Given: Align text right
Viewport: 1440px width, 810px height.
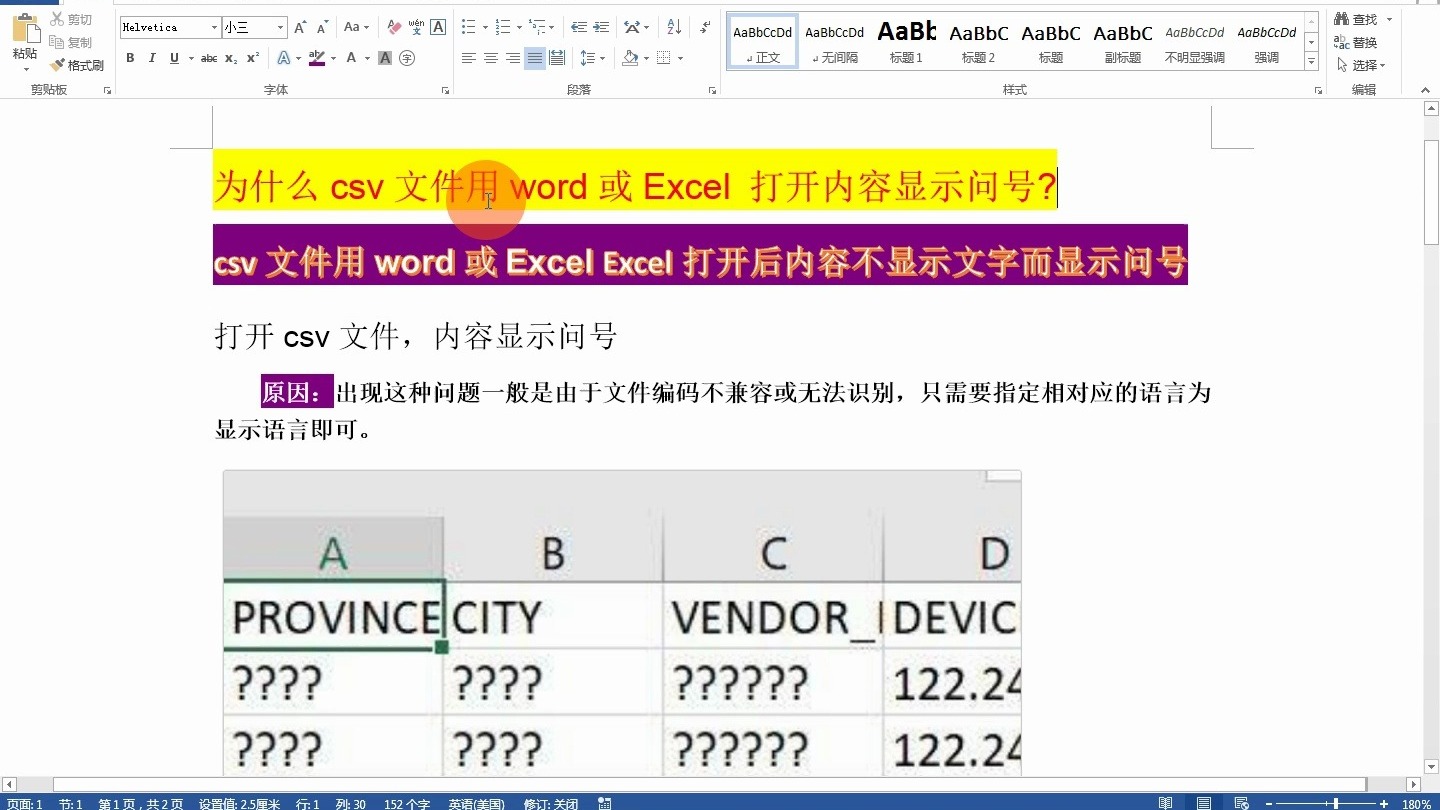Looking at the screenshot, I should coord(512,58).
